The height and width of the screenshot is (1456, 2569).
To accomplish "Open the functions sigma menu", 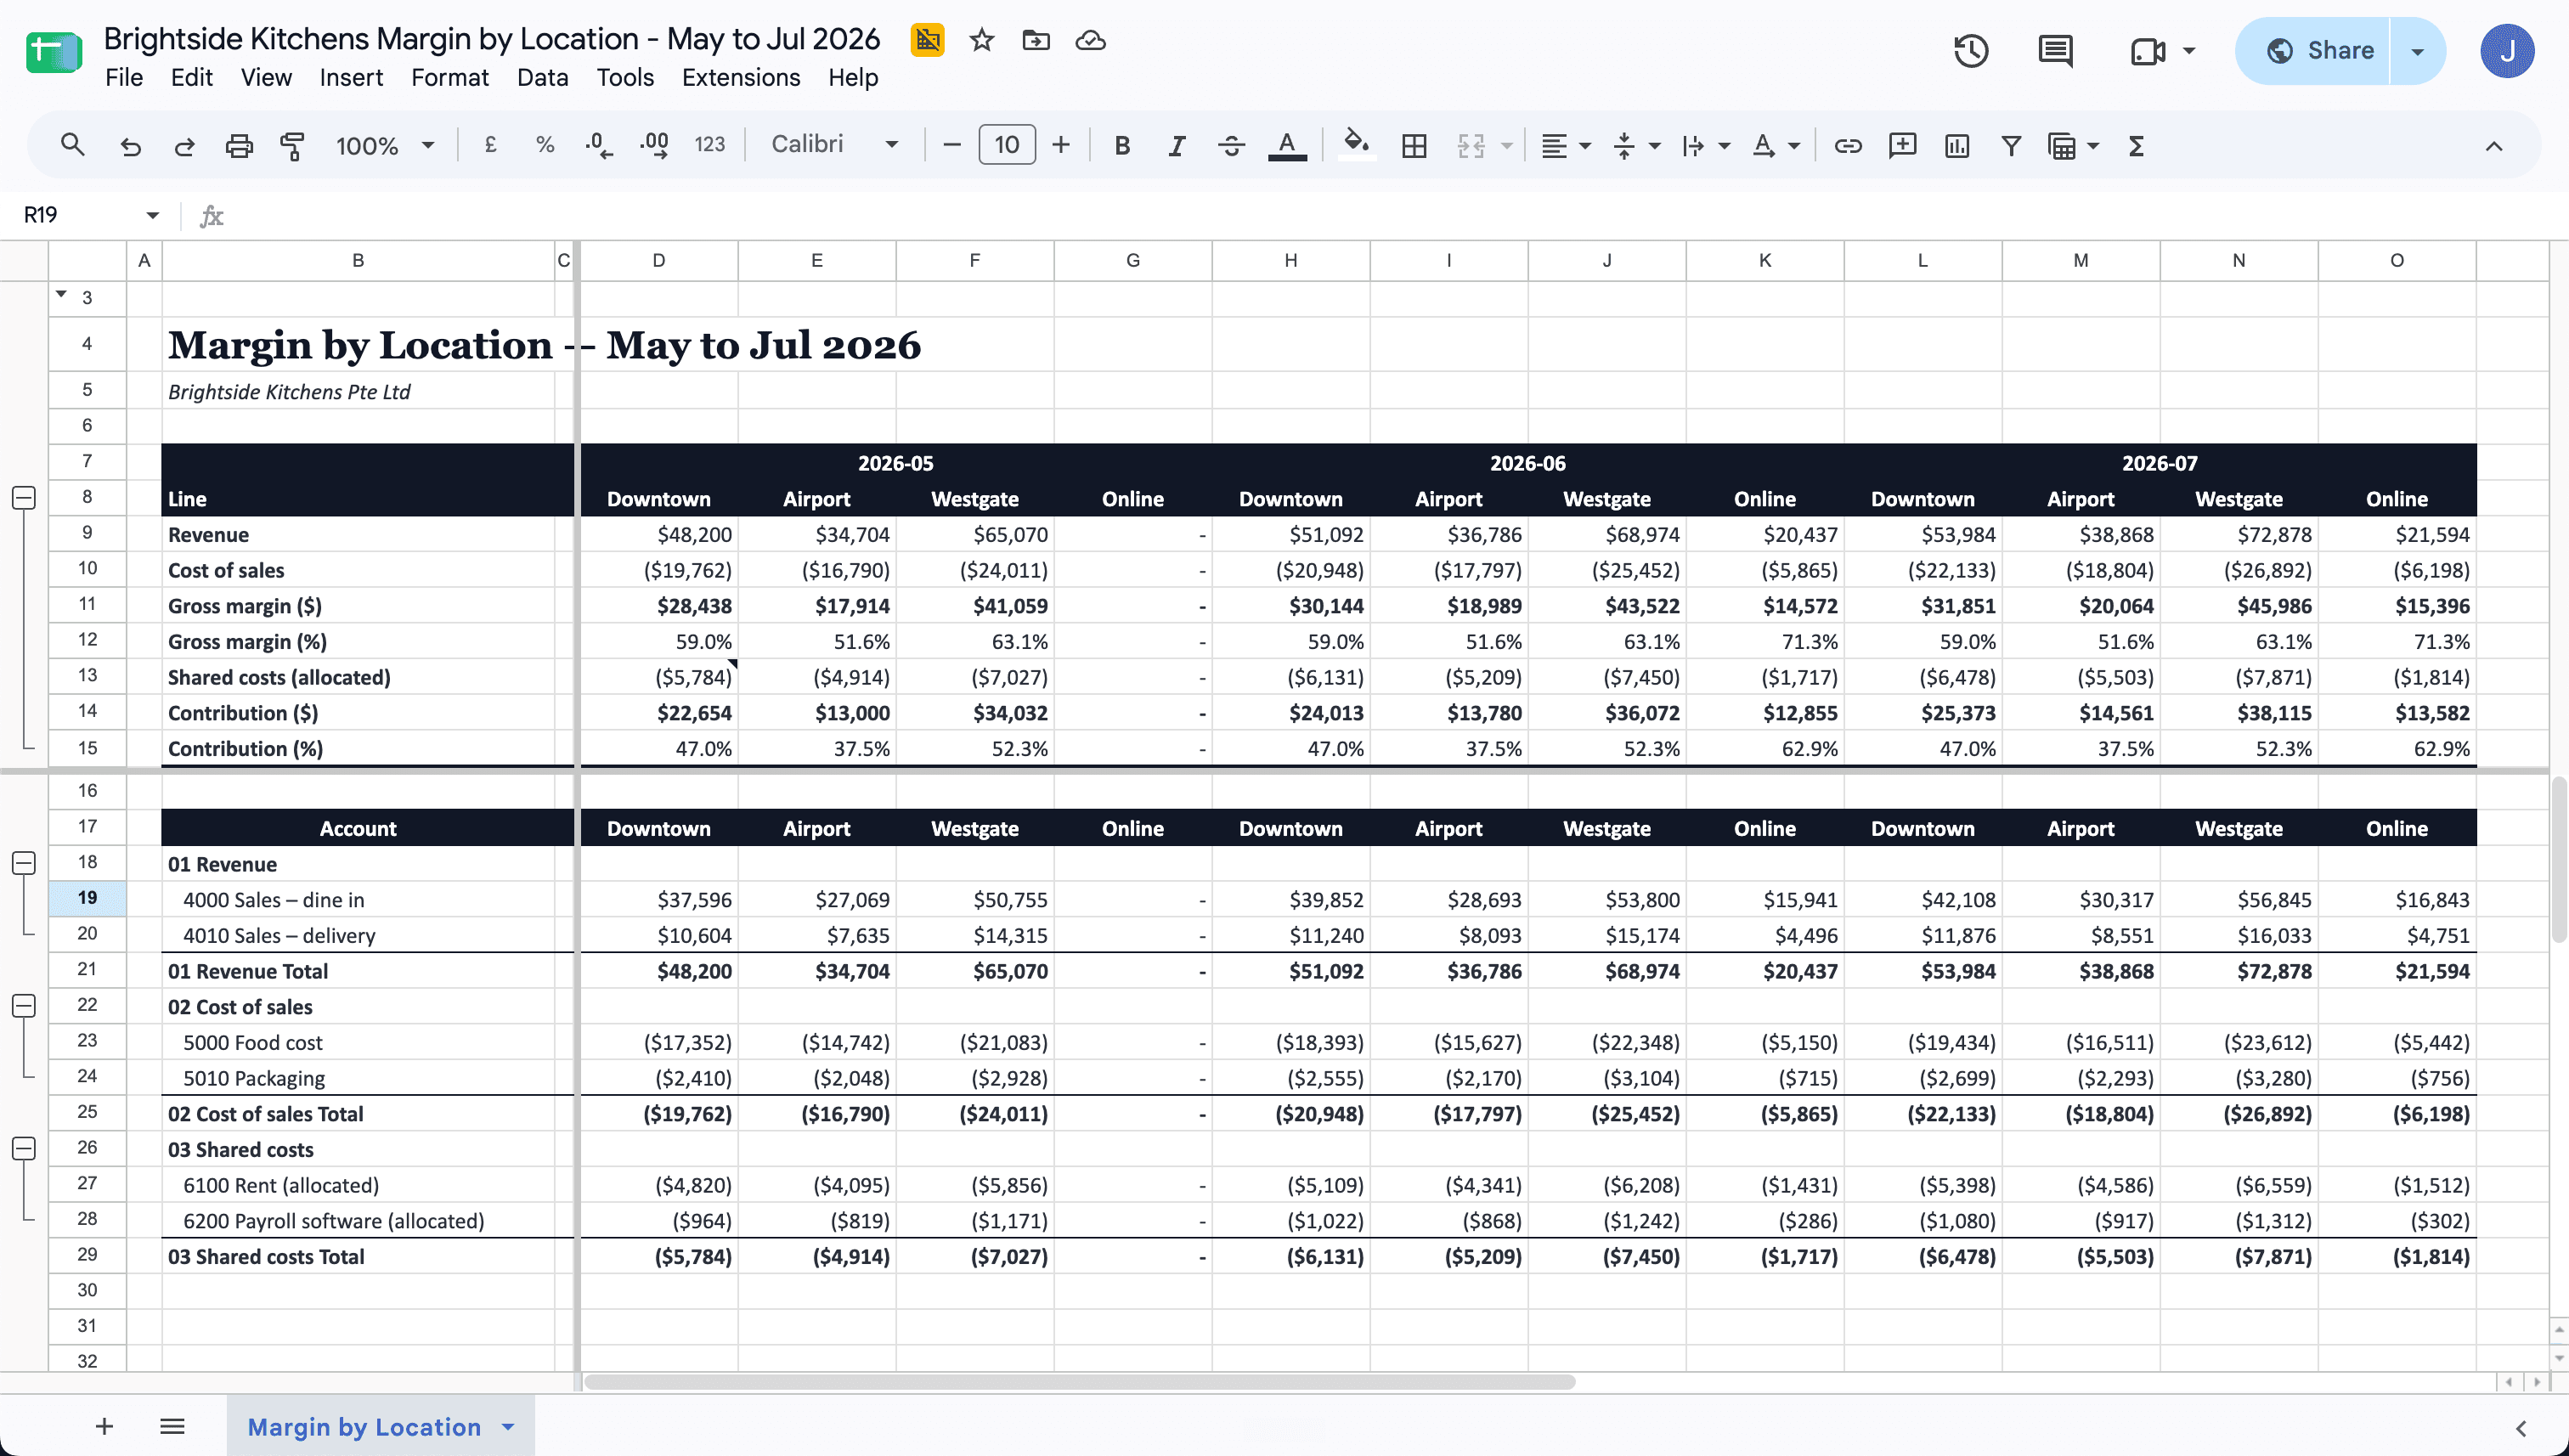I will click(x=2137, y=146).
